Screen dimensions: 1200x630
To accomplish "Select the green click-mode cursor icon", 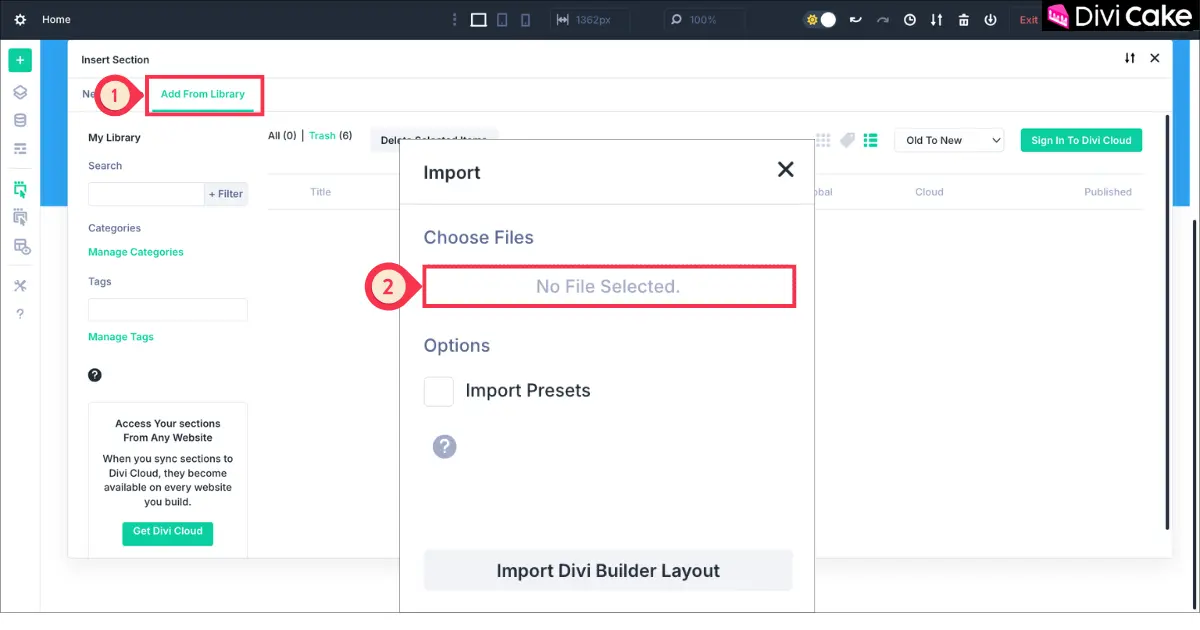I will (20, 189).
